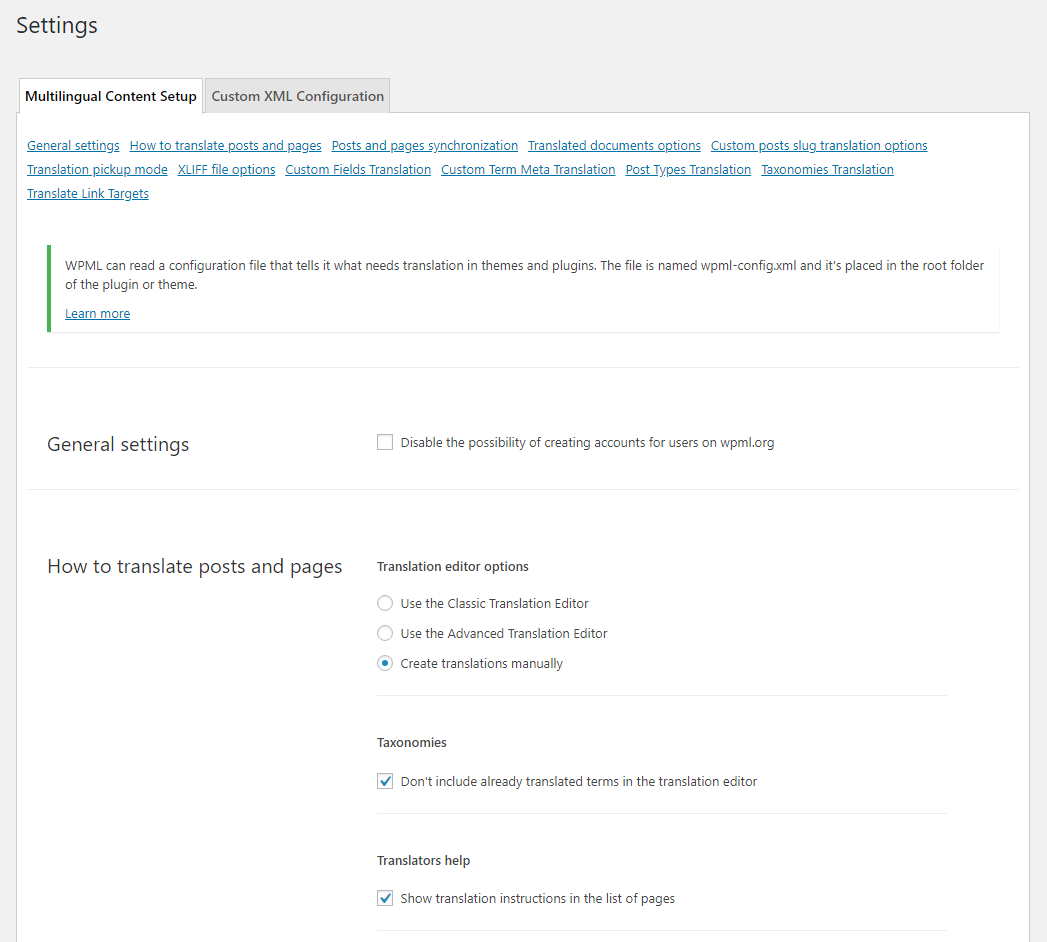Follow the How to translate posts and pages link
Viewport: 1047px width, 942px height.
point(226,146)
